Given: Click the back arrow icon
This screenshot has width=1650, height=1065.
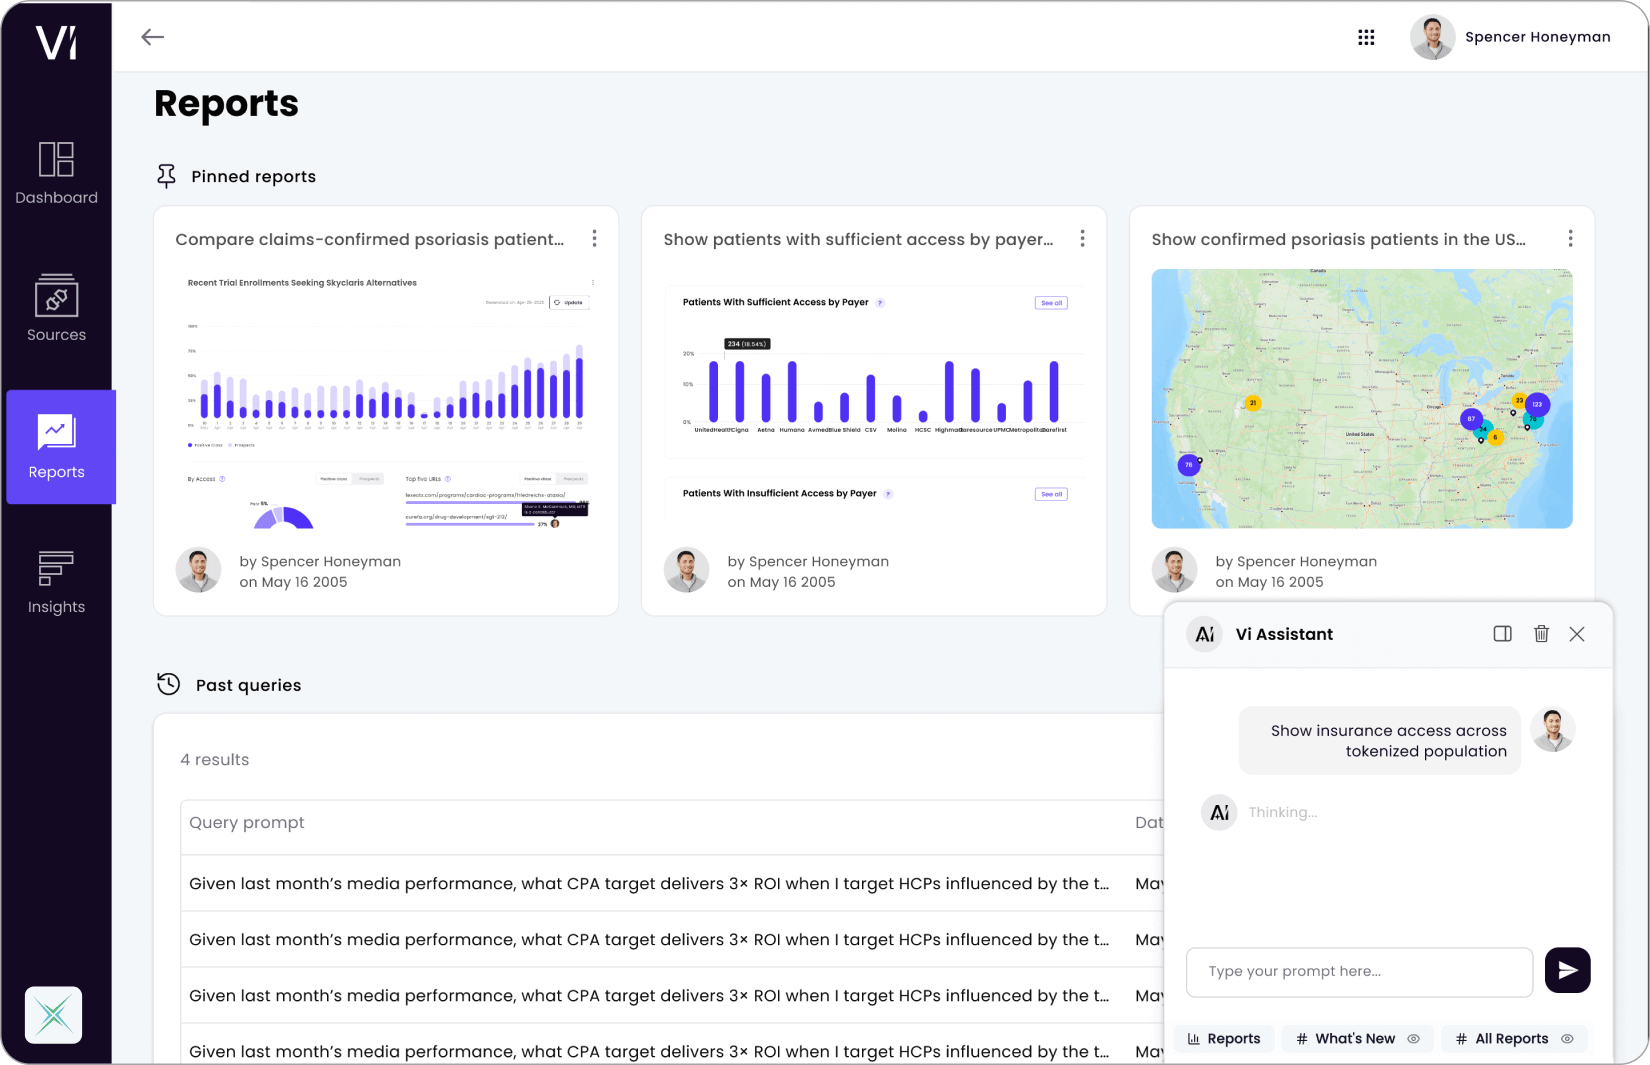Looking at the screenshot, I should 152,37.
